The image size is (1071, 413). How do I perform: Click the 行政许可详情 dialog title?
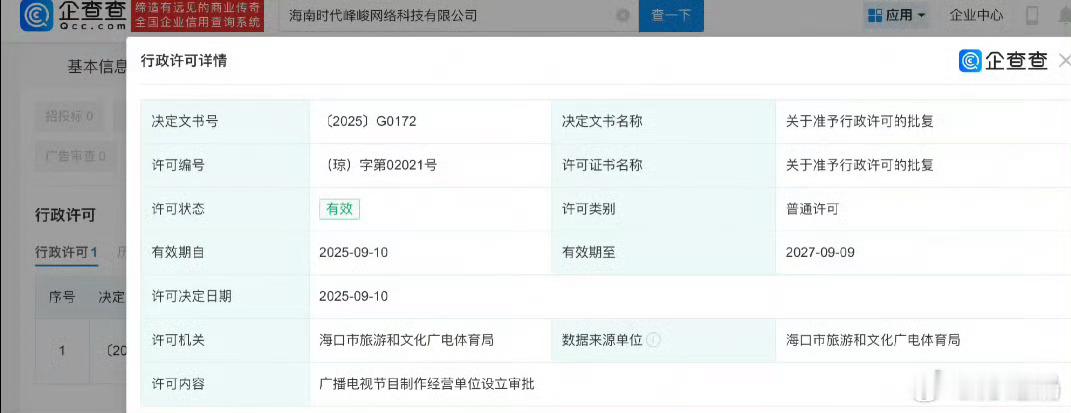coord(184,61)
